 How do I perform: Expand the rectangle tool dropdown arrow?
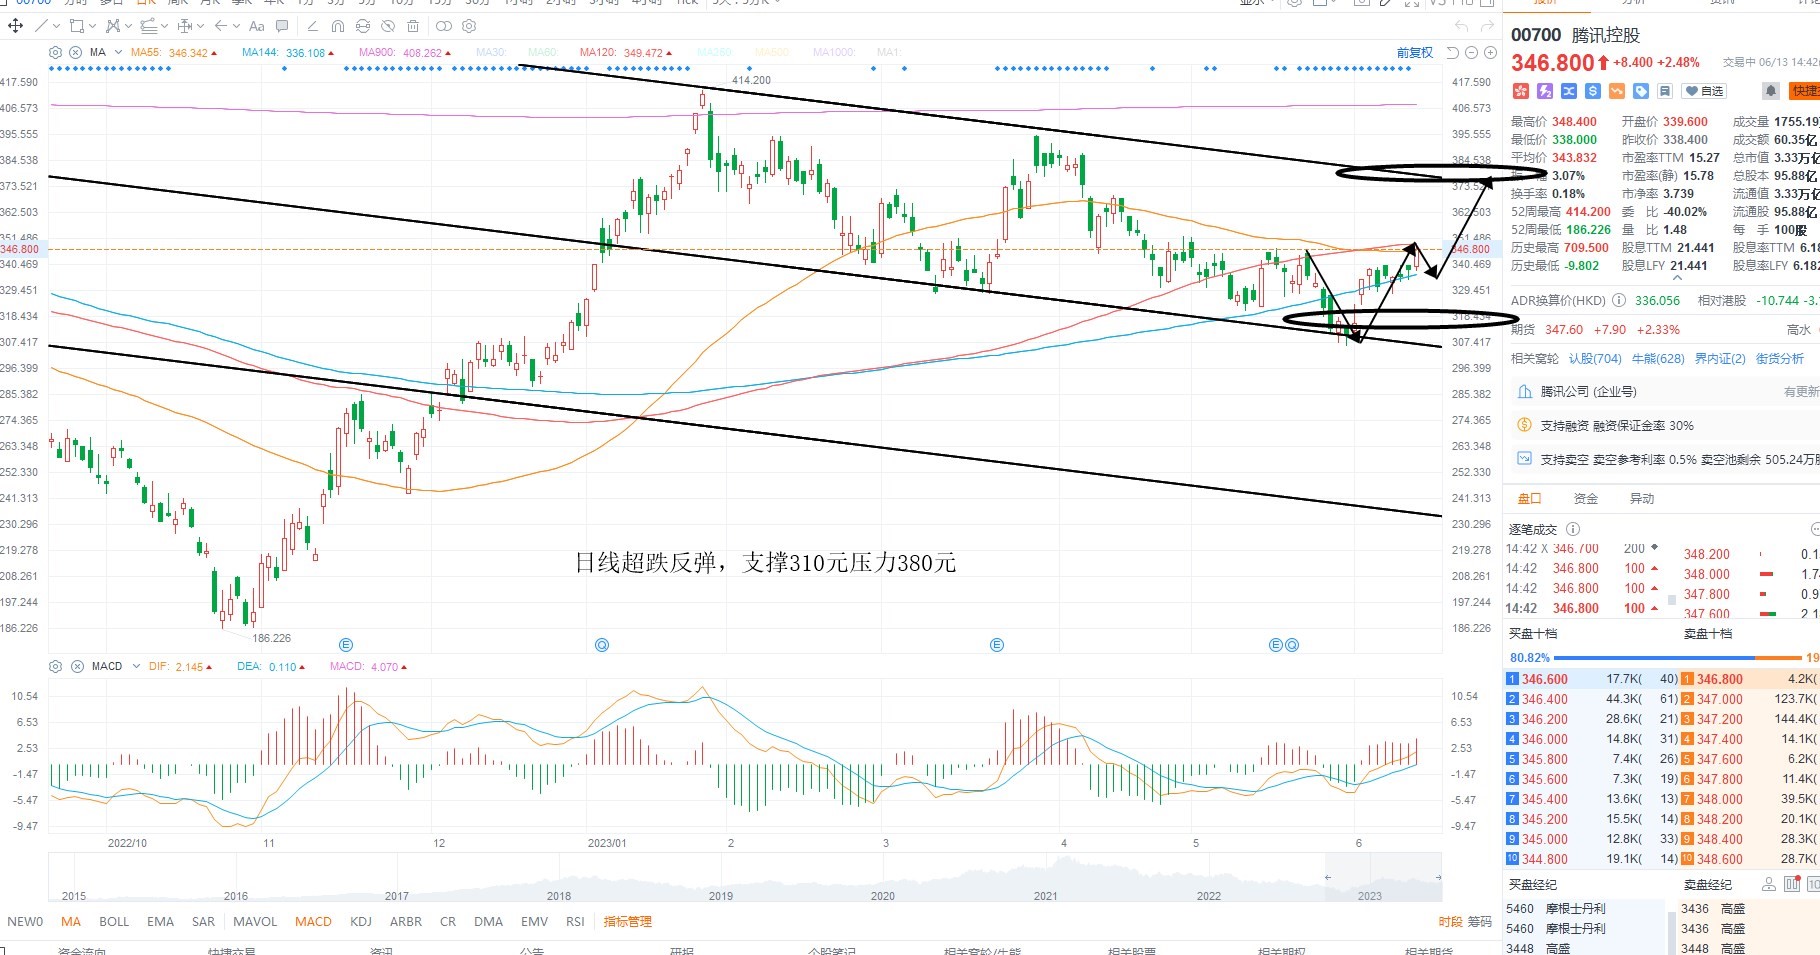coord(92,26)
